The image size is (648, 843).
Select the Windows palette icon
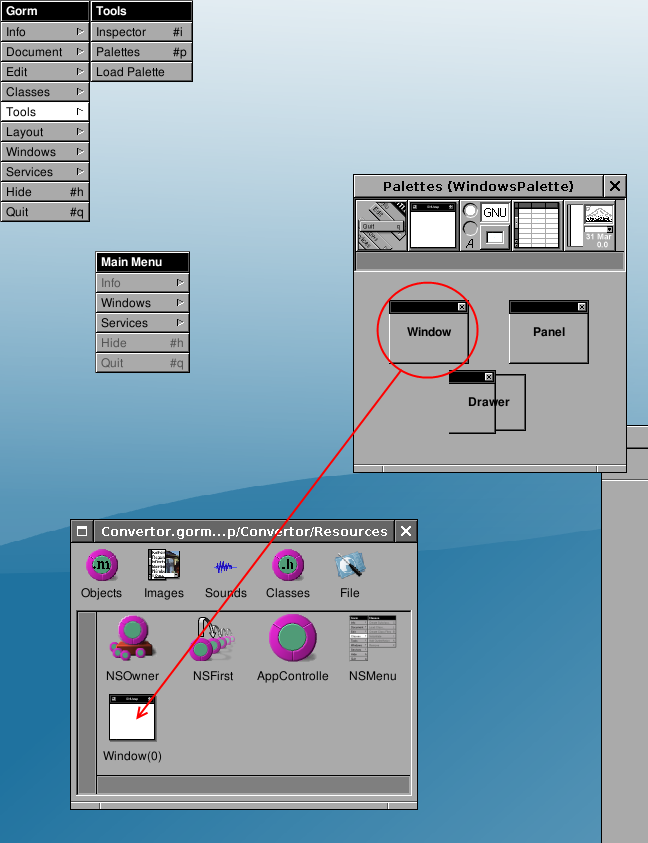tap(433, 225)
